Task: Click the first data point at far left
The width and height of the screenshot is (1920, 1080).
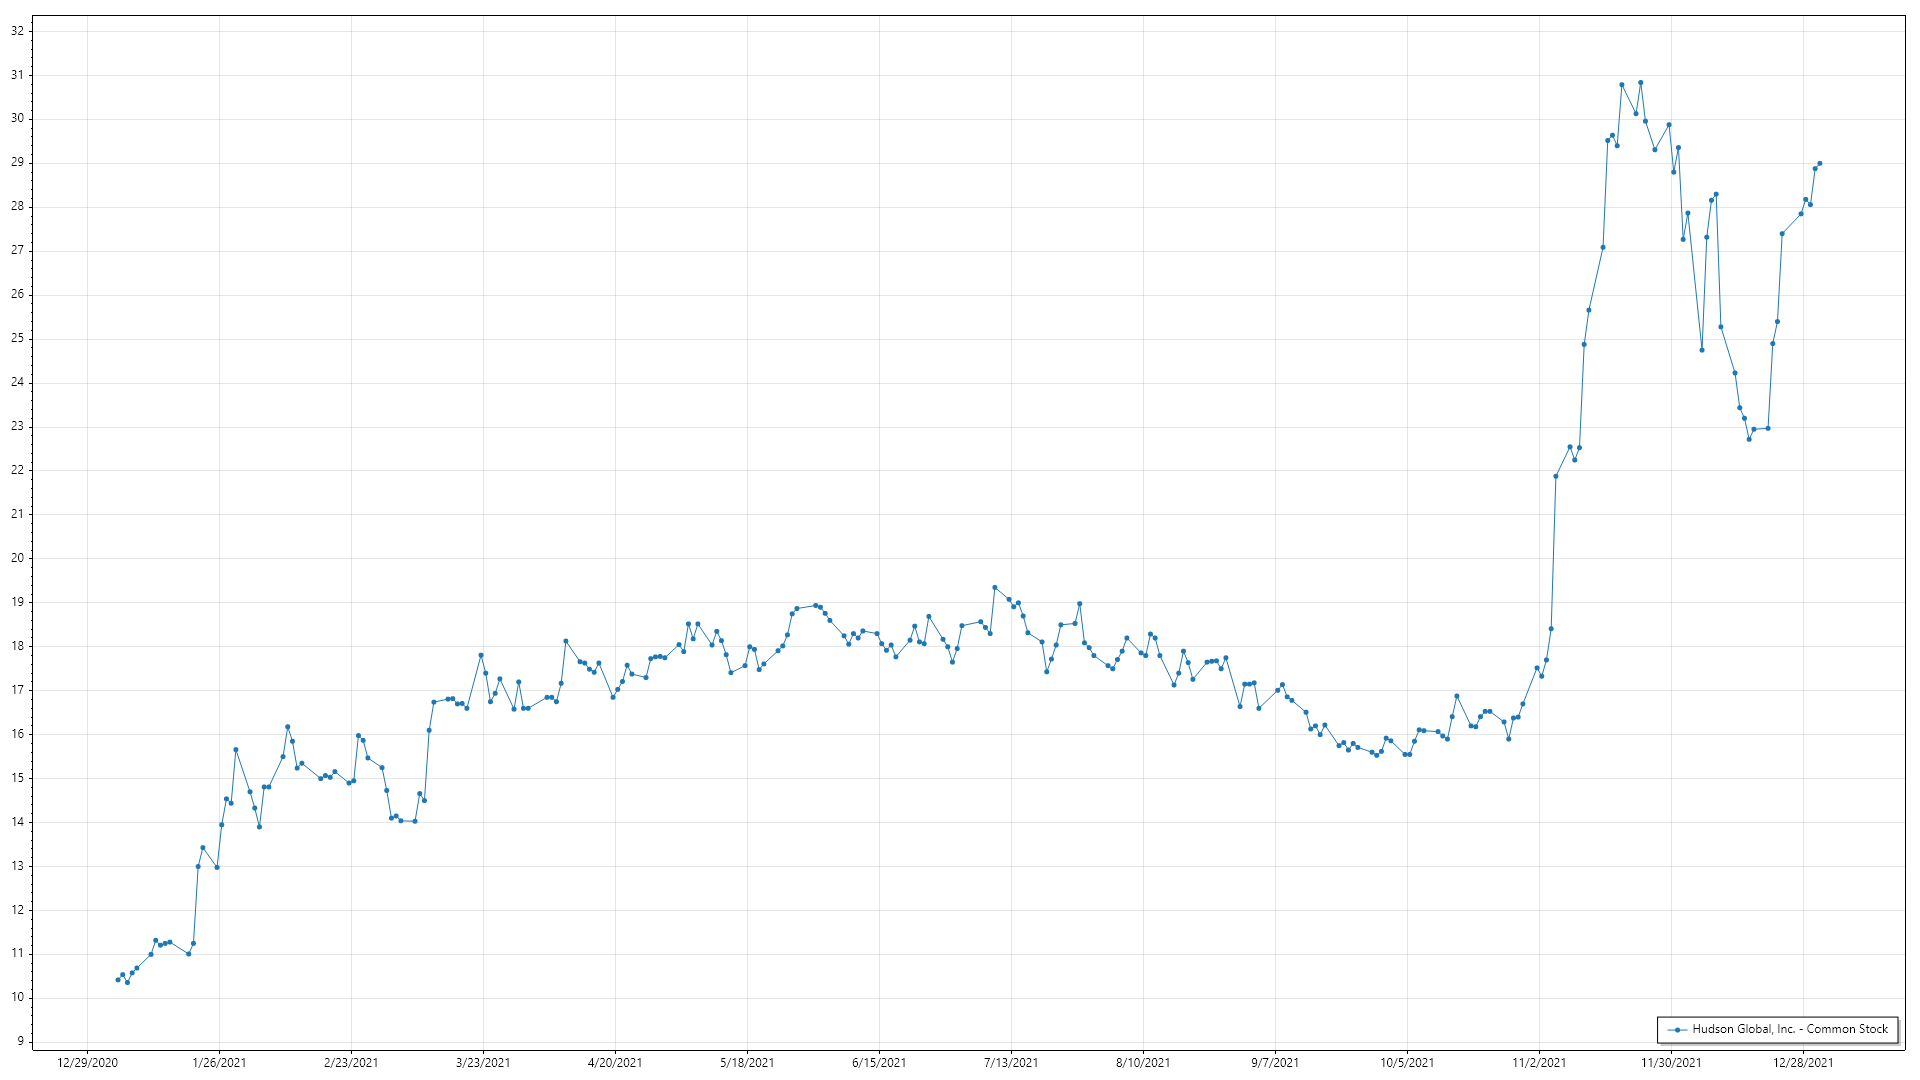Action: click(118, 980)
